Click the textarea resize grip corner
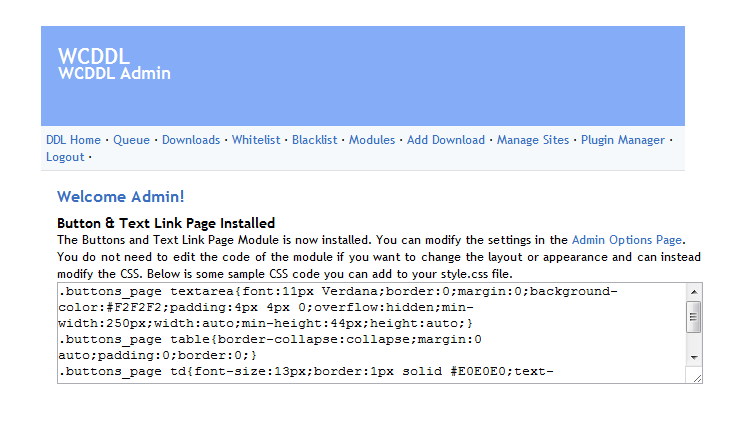Screen dimensions: 743x432 696,378
